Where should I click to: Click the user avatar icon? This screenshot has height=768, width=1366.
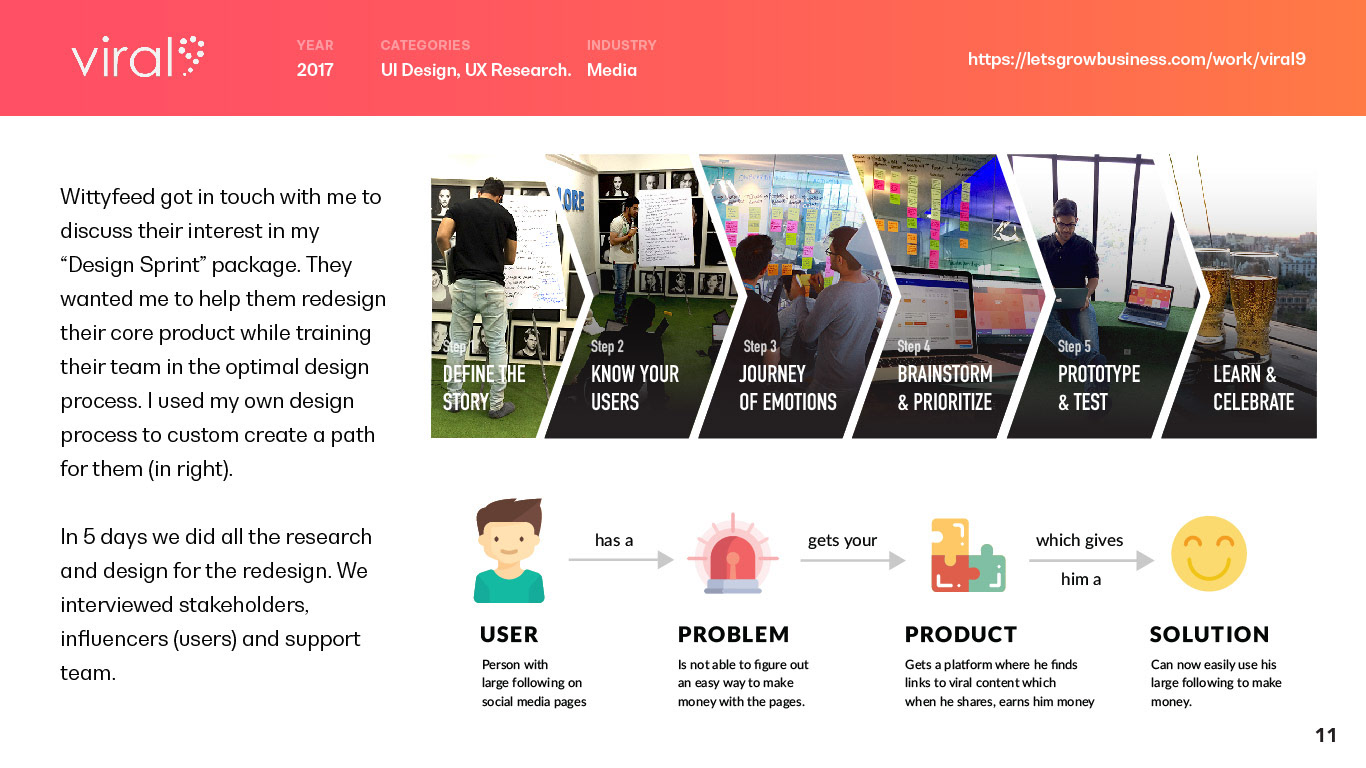(509, 551)
